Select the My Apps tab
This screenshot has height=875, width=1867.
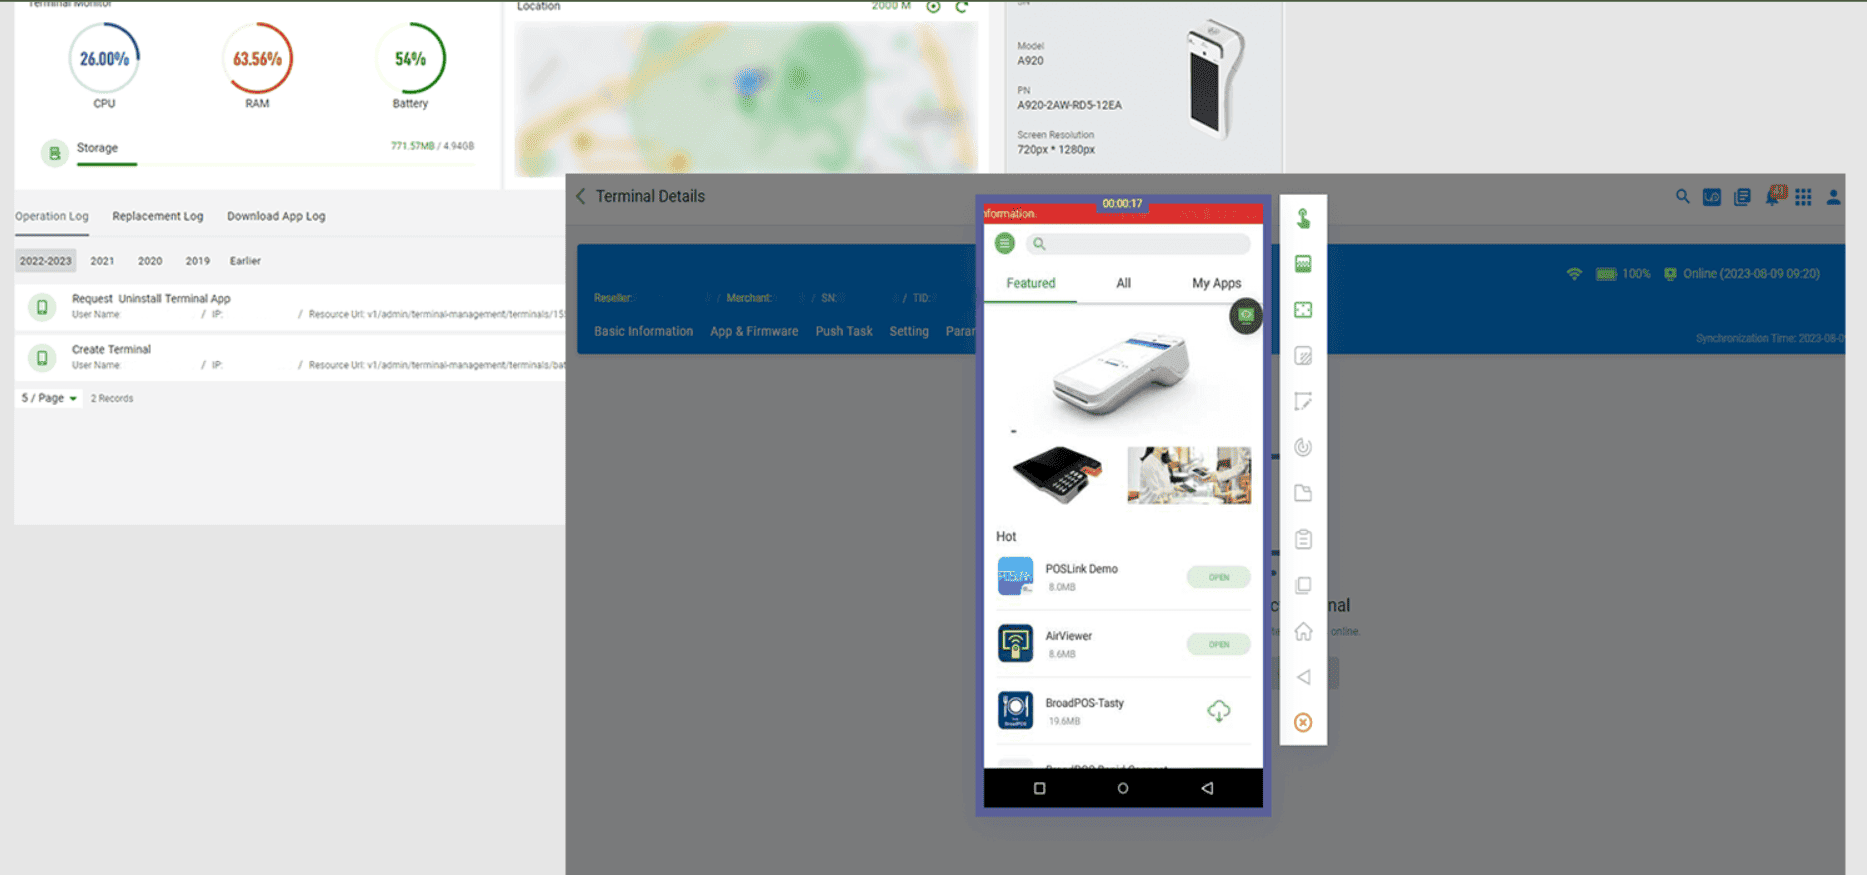(1216, 283)
